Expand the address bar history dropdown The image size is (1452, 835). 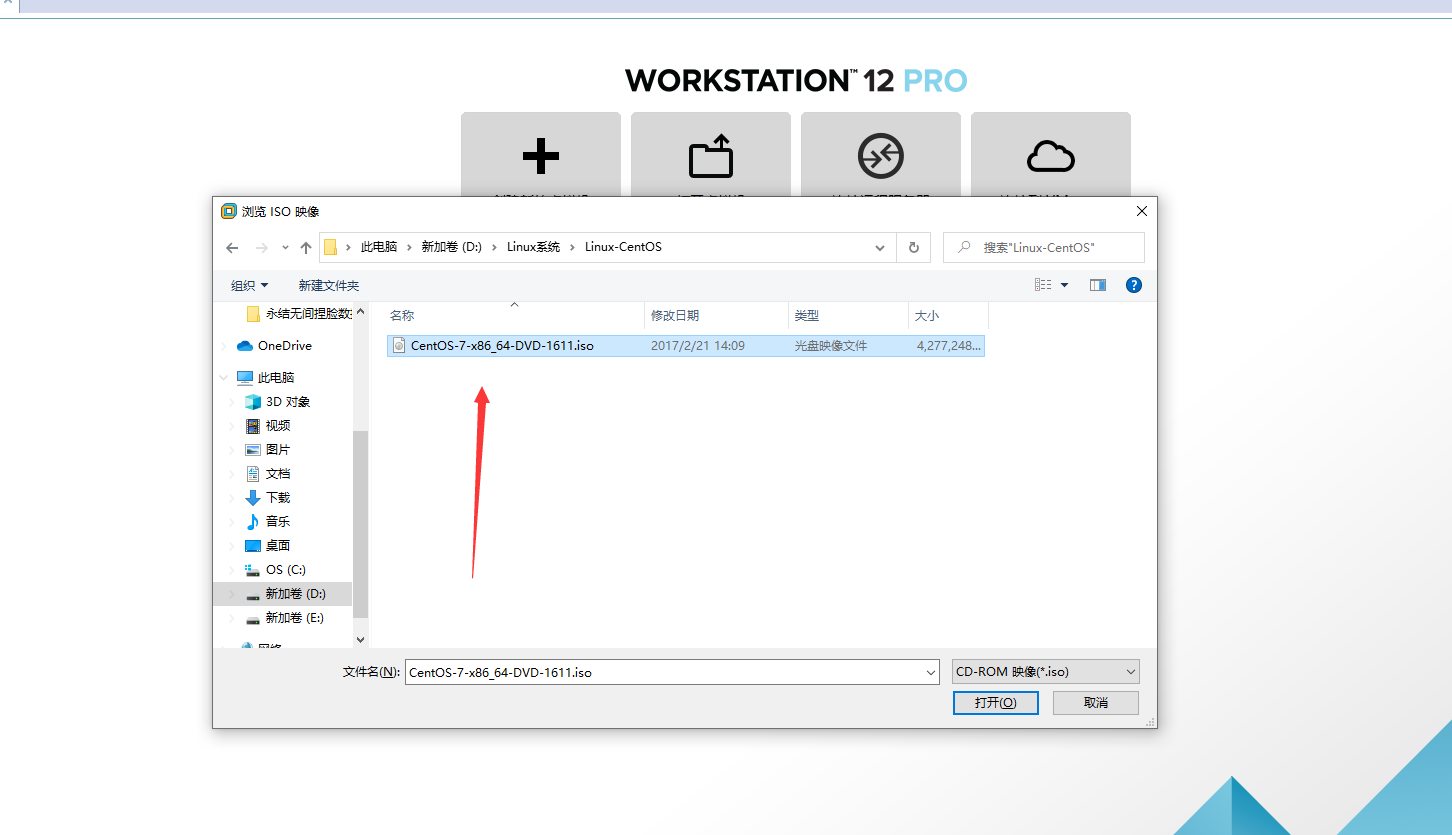coord(880,248)
